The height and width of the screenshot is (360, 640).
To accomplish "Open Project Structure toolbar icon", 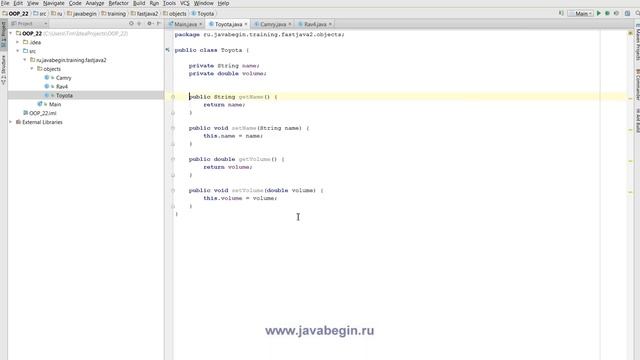I will point(627,13).
